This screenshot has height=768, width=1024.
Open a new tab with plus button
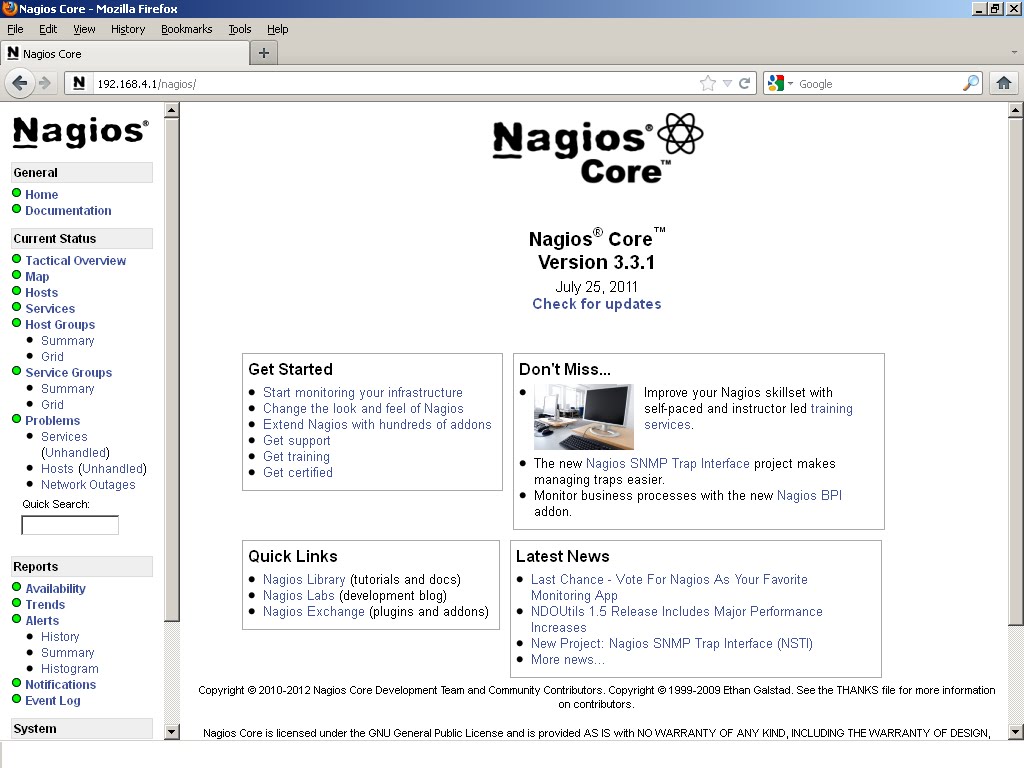coord(264,53)
